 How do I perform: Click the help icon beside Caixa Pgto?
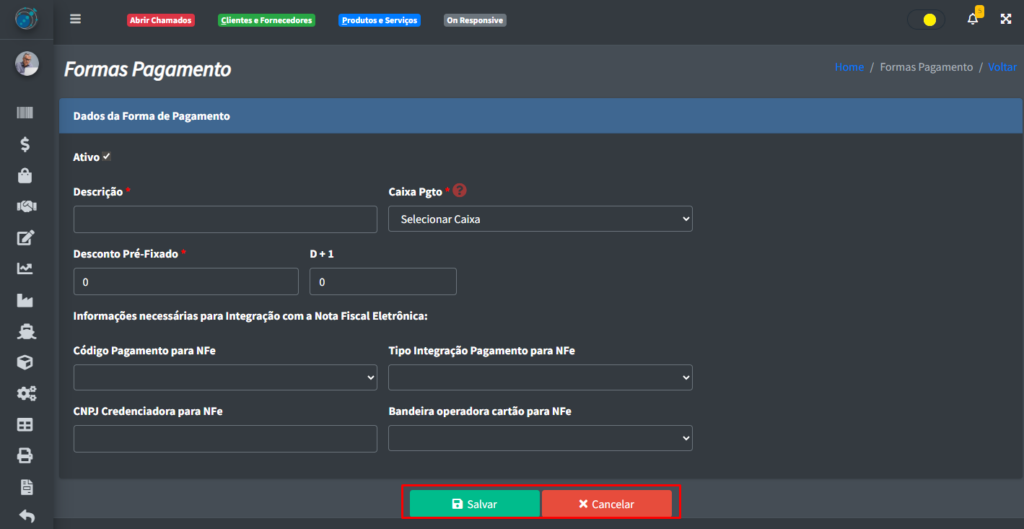click(x=460, y=191)
